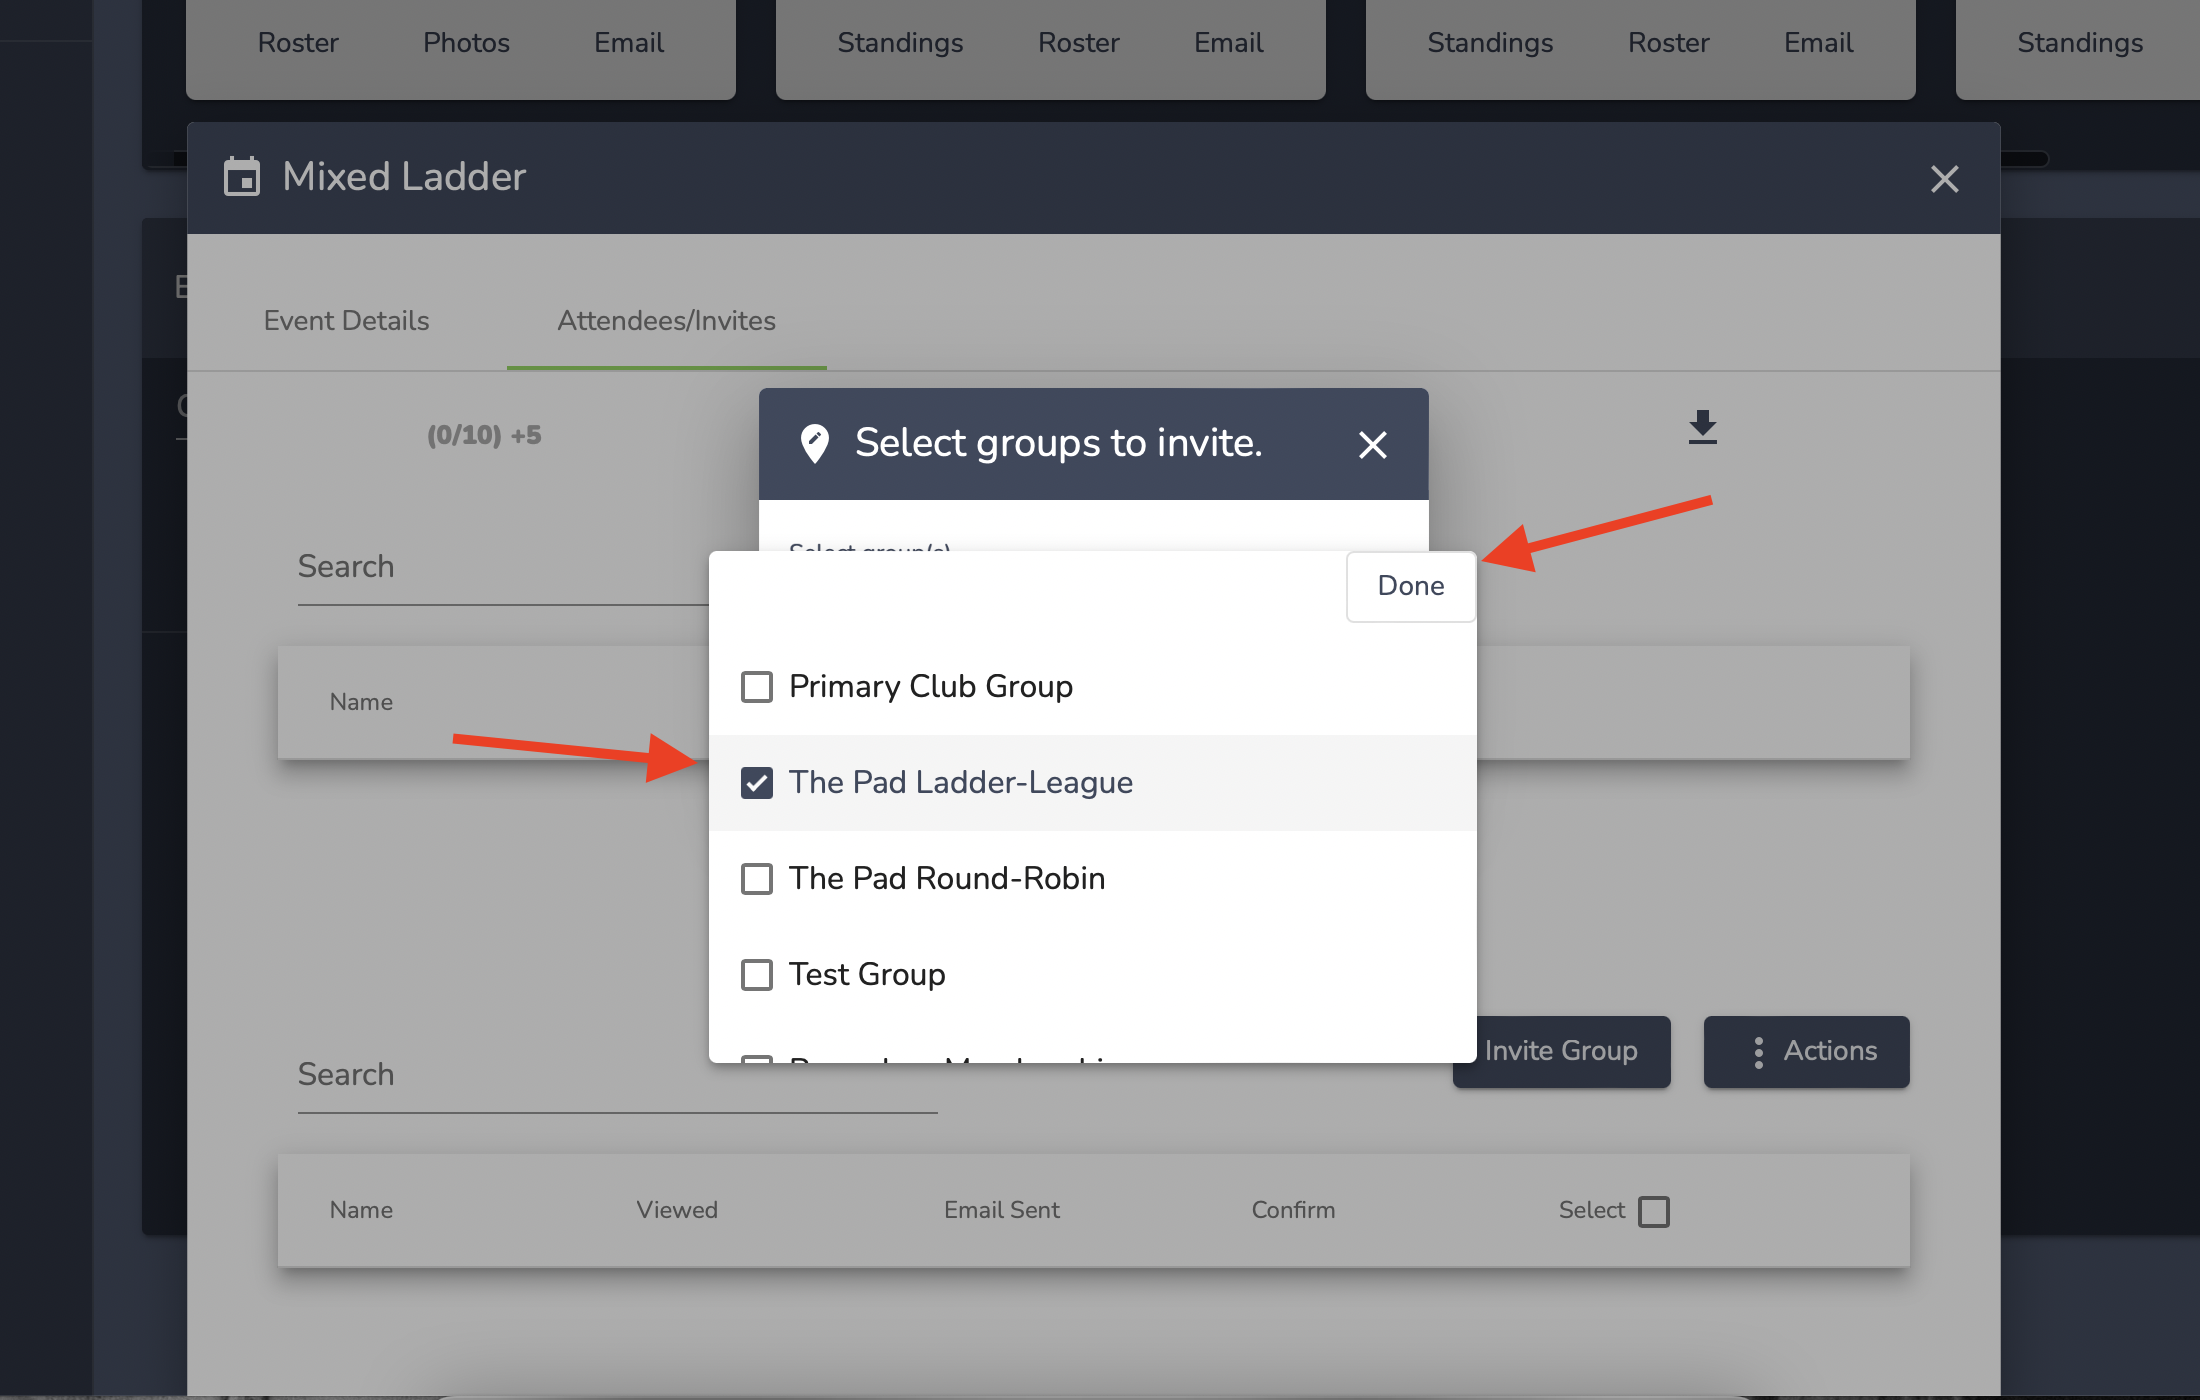
Task: Open the Actions three-dot menu
Action: [x=1806, y=1051]
